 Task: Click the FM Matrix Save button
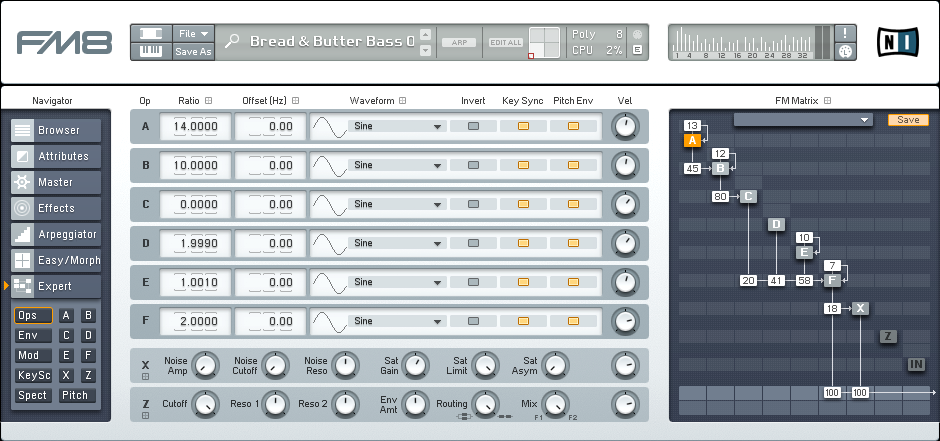[x=908, y=120]
